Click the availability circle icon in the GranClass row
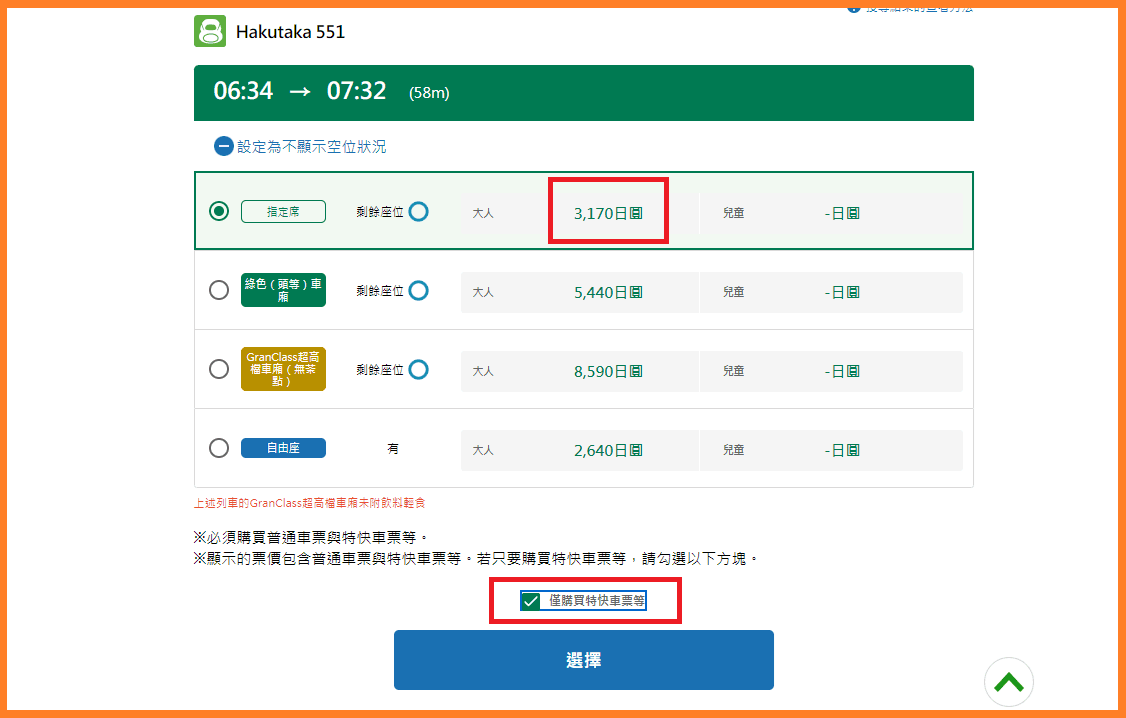Viewport: 1126px width, 718px height. (418, 369)
